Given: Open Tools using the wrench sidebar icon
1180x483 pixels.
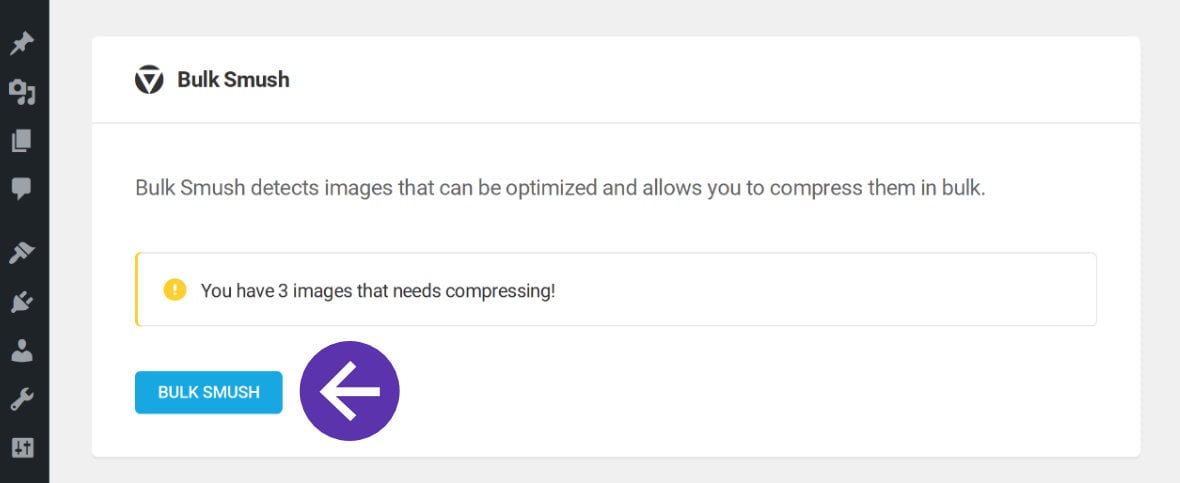Looking at the screenshot, I should click(22, 399).
